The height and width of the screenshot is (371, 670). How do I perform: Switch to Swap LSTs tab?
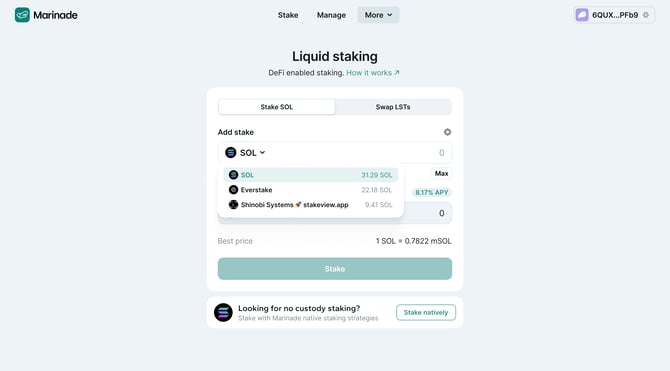[x=393, y=107]
